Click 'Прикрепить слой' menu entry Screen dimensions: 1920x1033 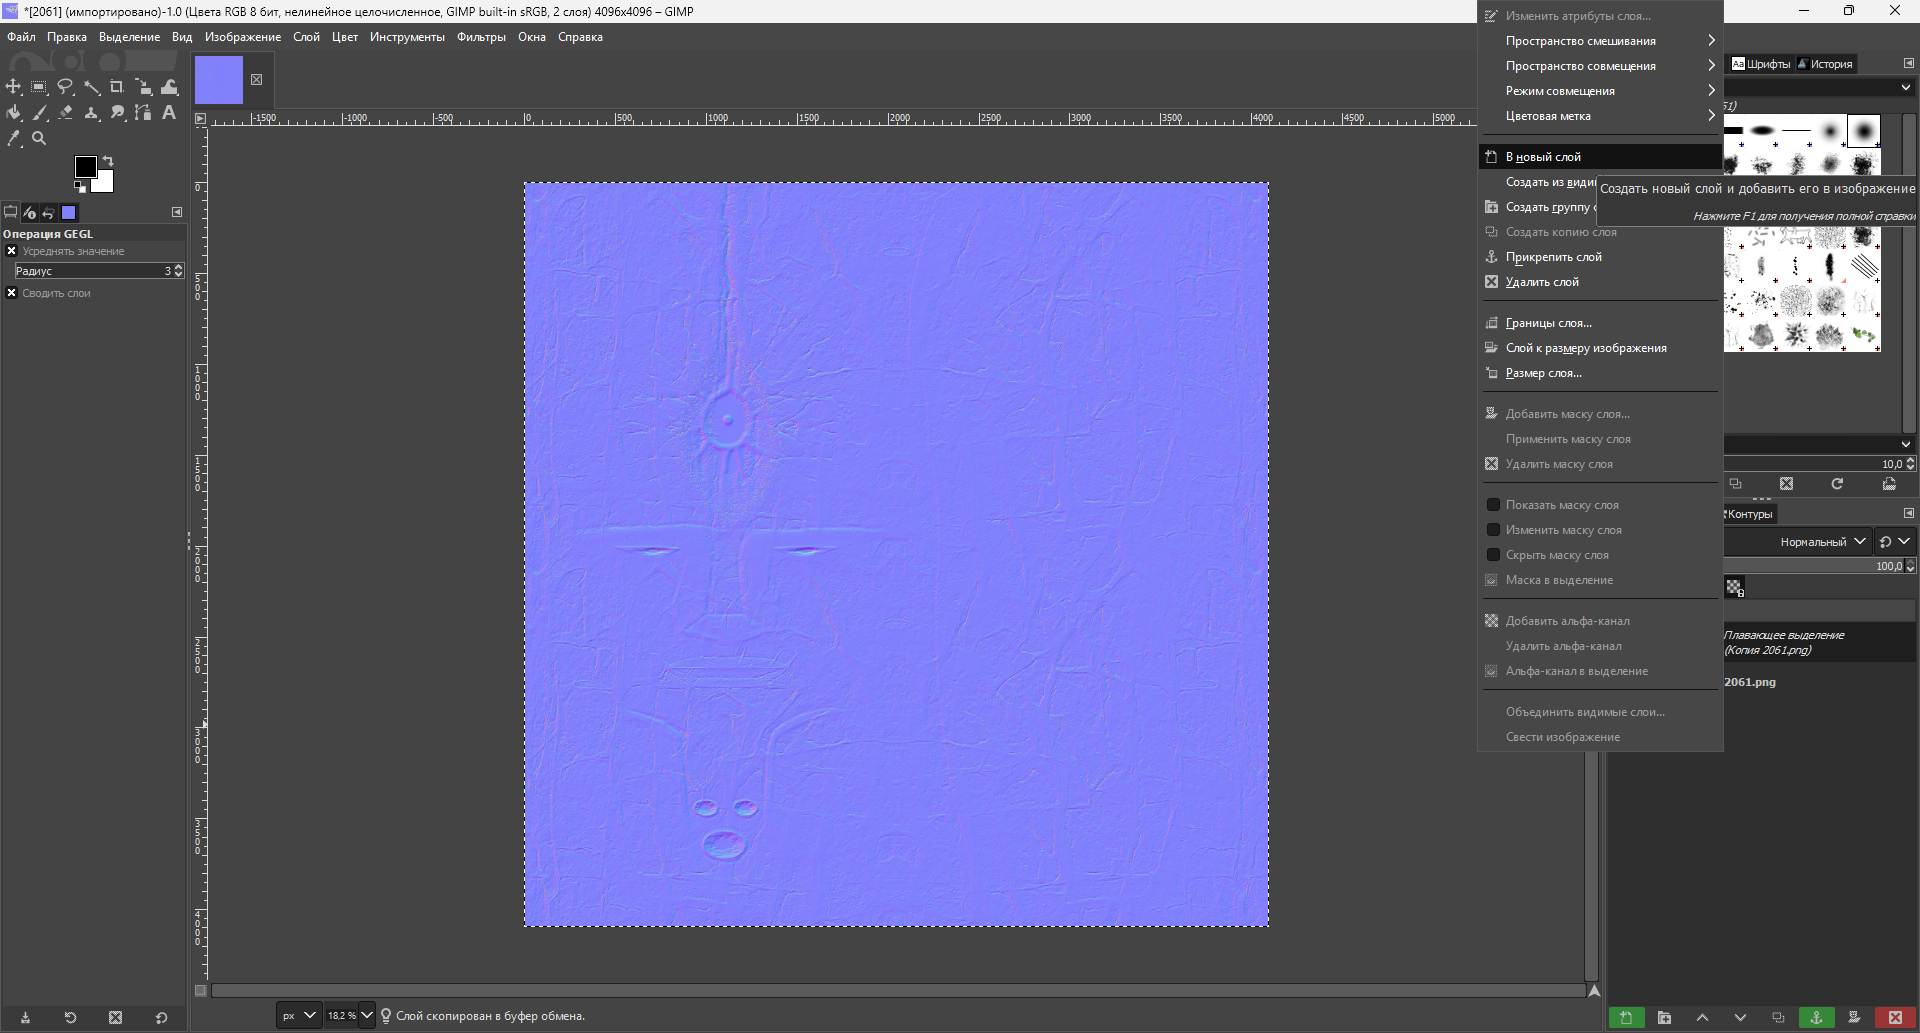(x=1553, y=257)
